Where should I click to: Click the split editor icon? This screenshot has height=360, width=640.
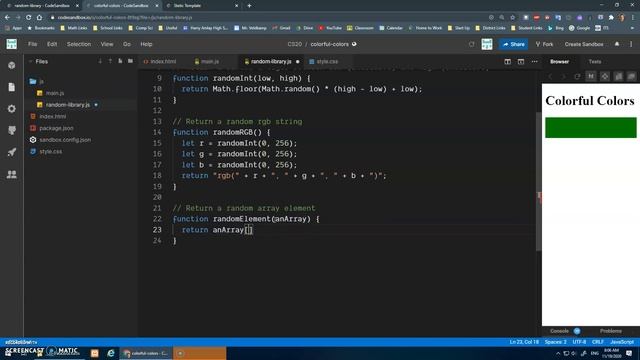[x=507, y=62]
